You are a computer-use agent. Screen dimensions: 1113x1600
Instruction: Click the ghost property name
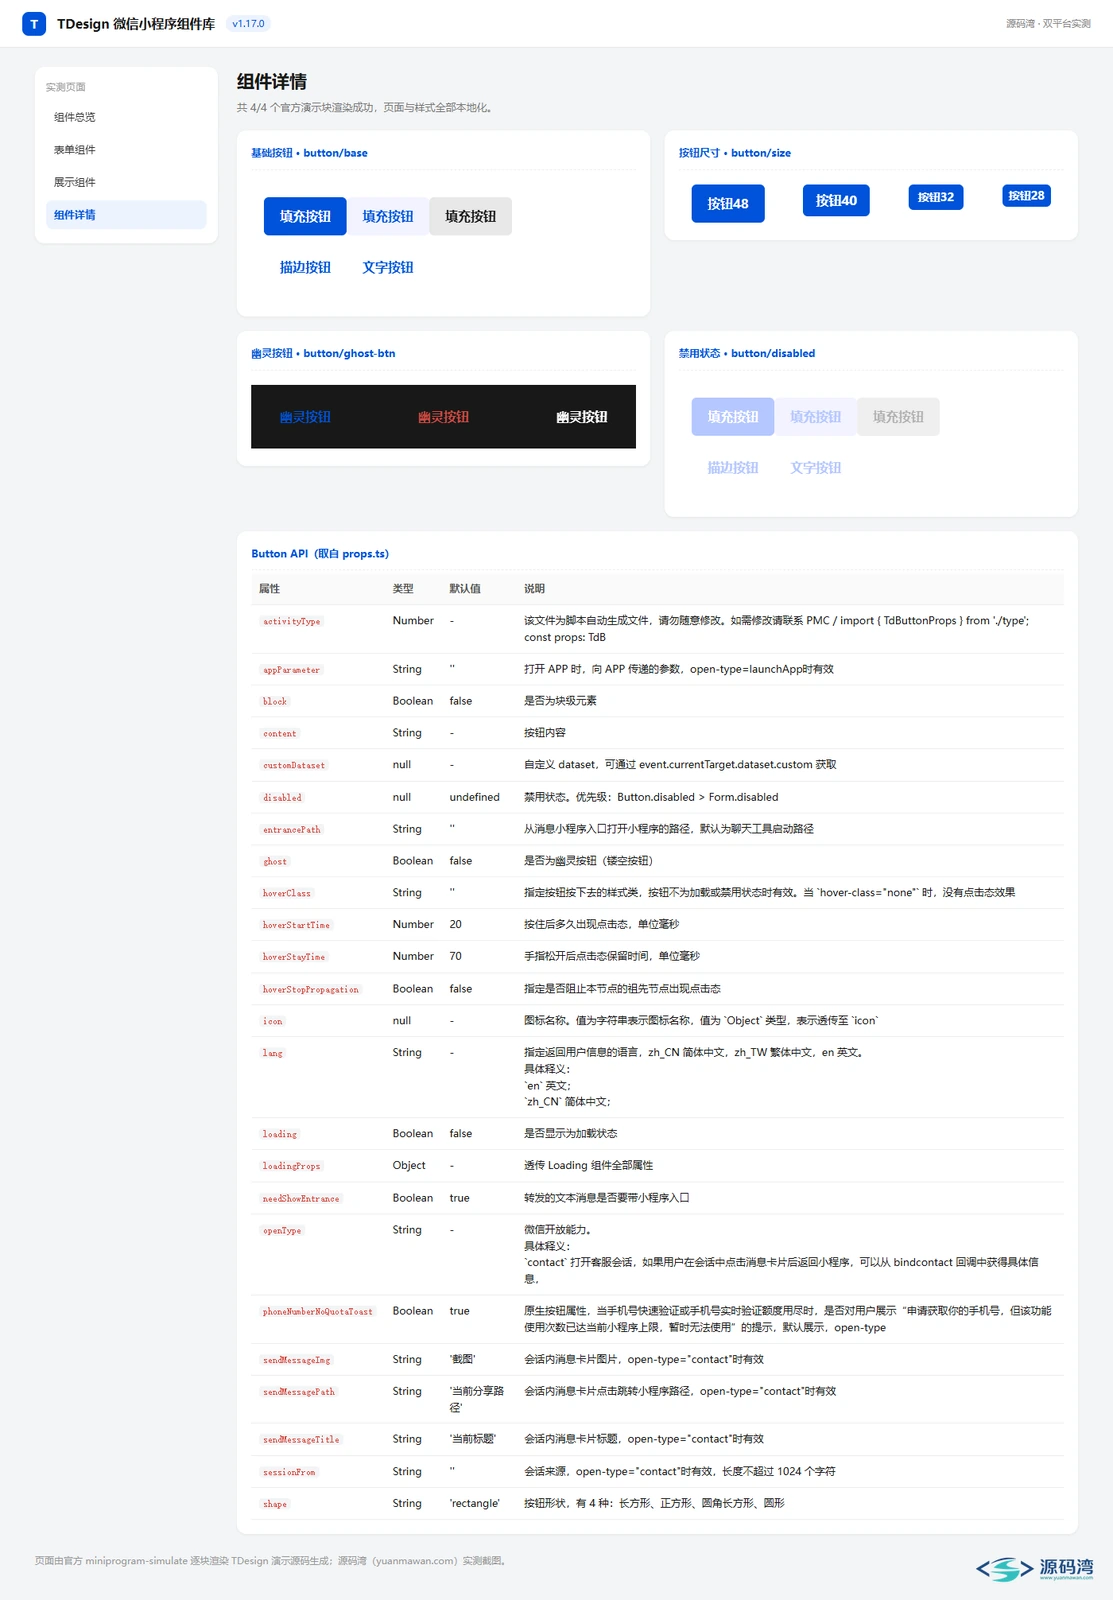(x=275, y=861)
